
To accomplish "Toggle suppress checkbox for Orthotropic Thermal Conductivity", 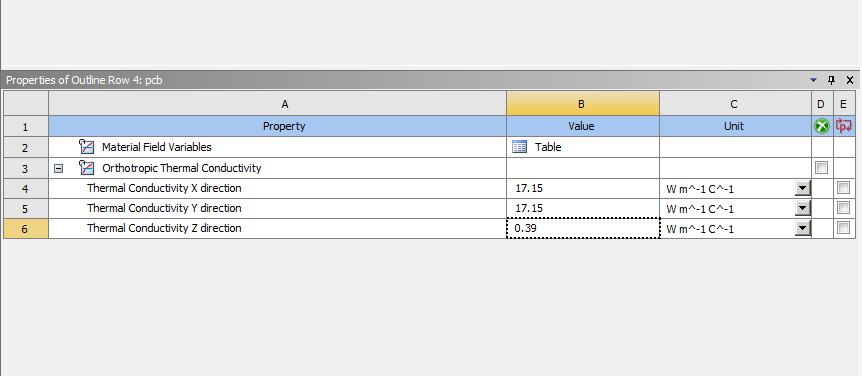I will [821, 168].
